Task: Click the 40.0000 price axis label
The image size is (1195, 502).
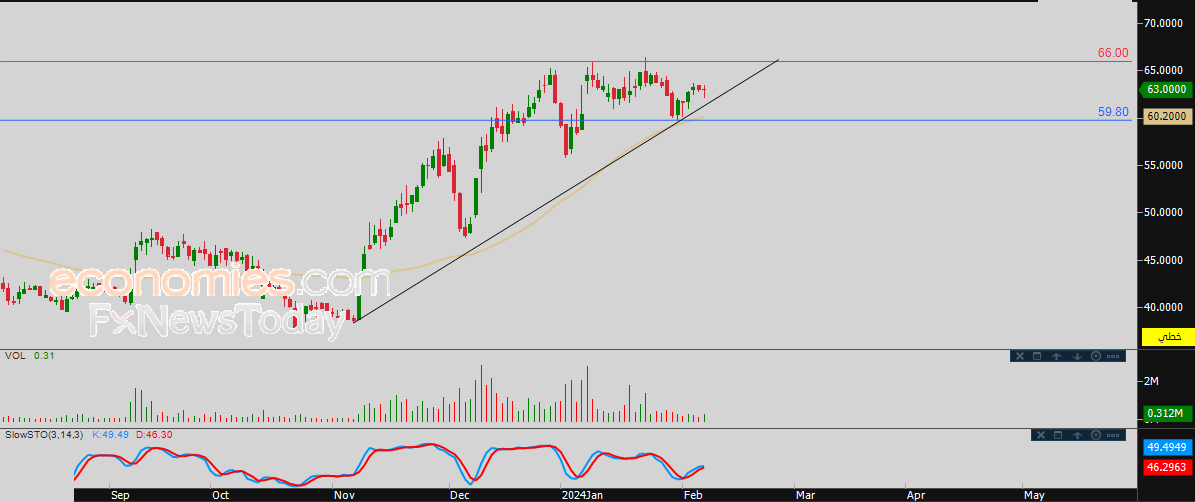Action: click(x=1165, y=307)
